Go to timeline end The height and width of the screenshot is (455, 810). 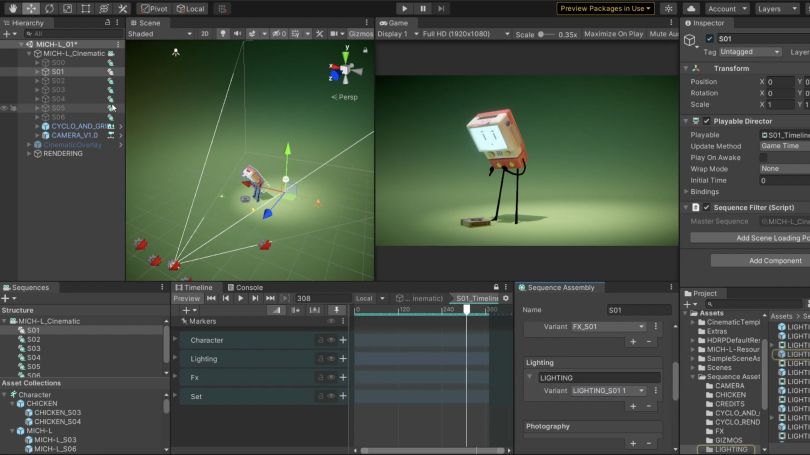tap(270, 298)
